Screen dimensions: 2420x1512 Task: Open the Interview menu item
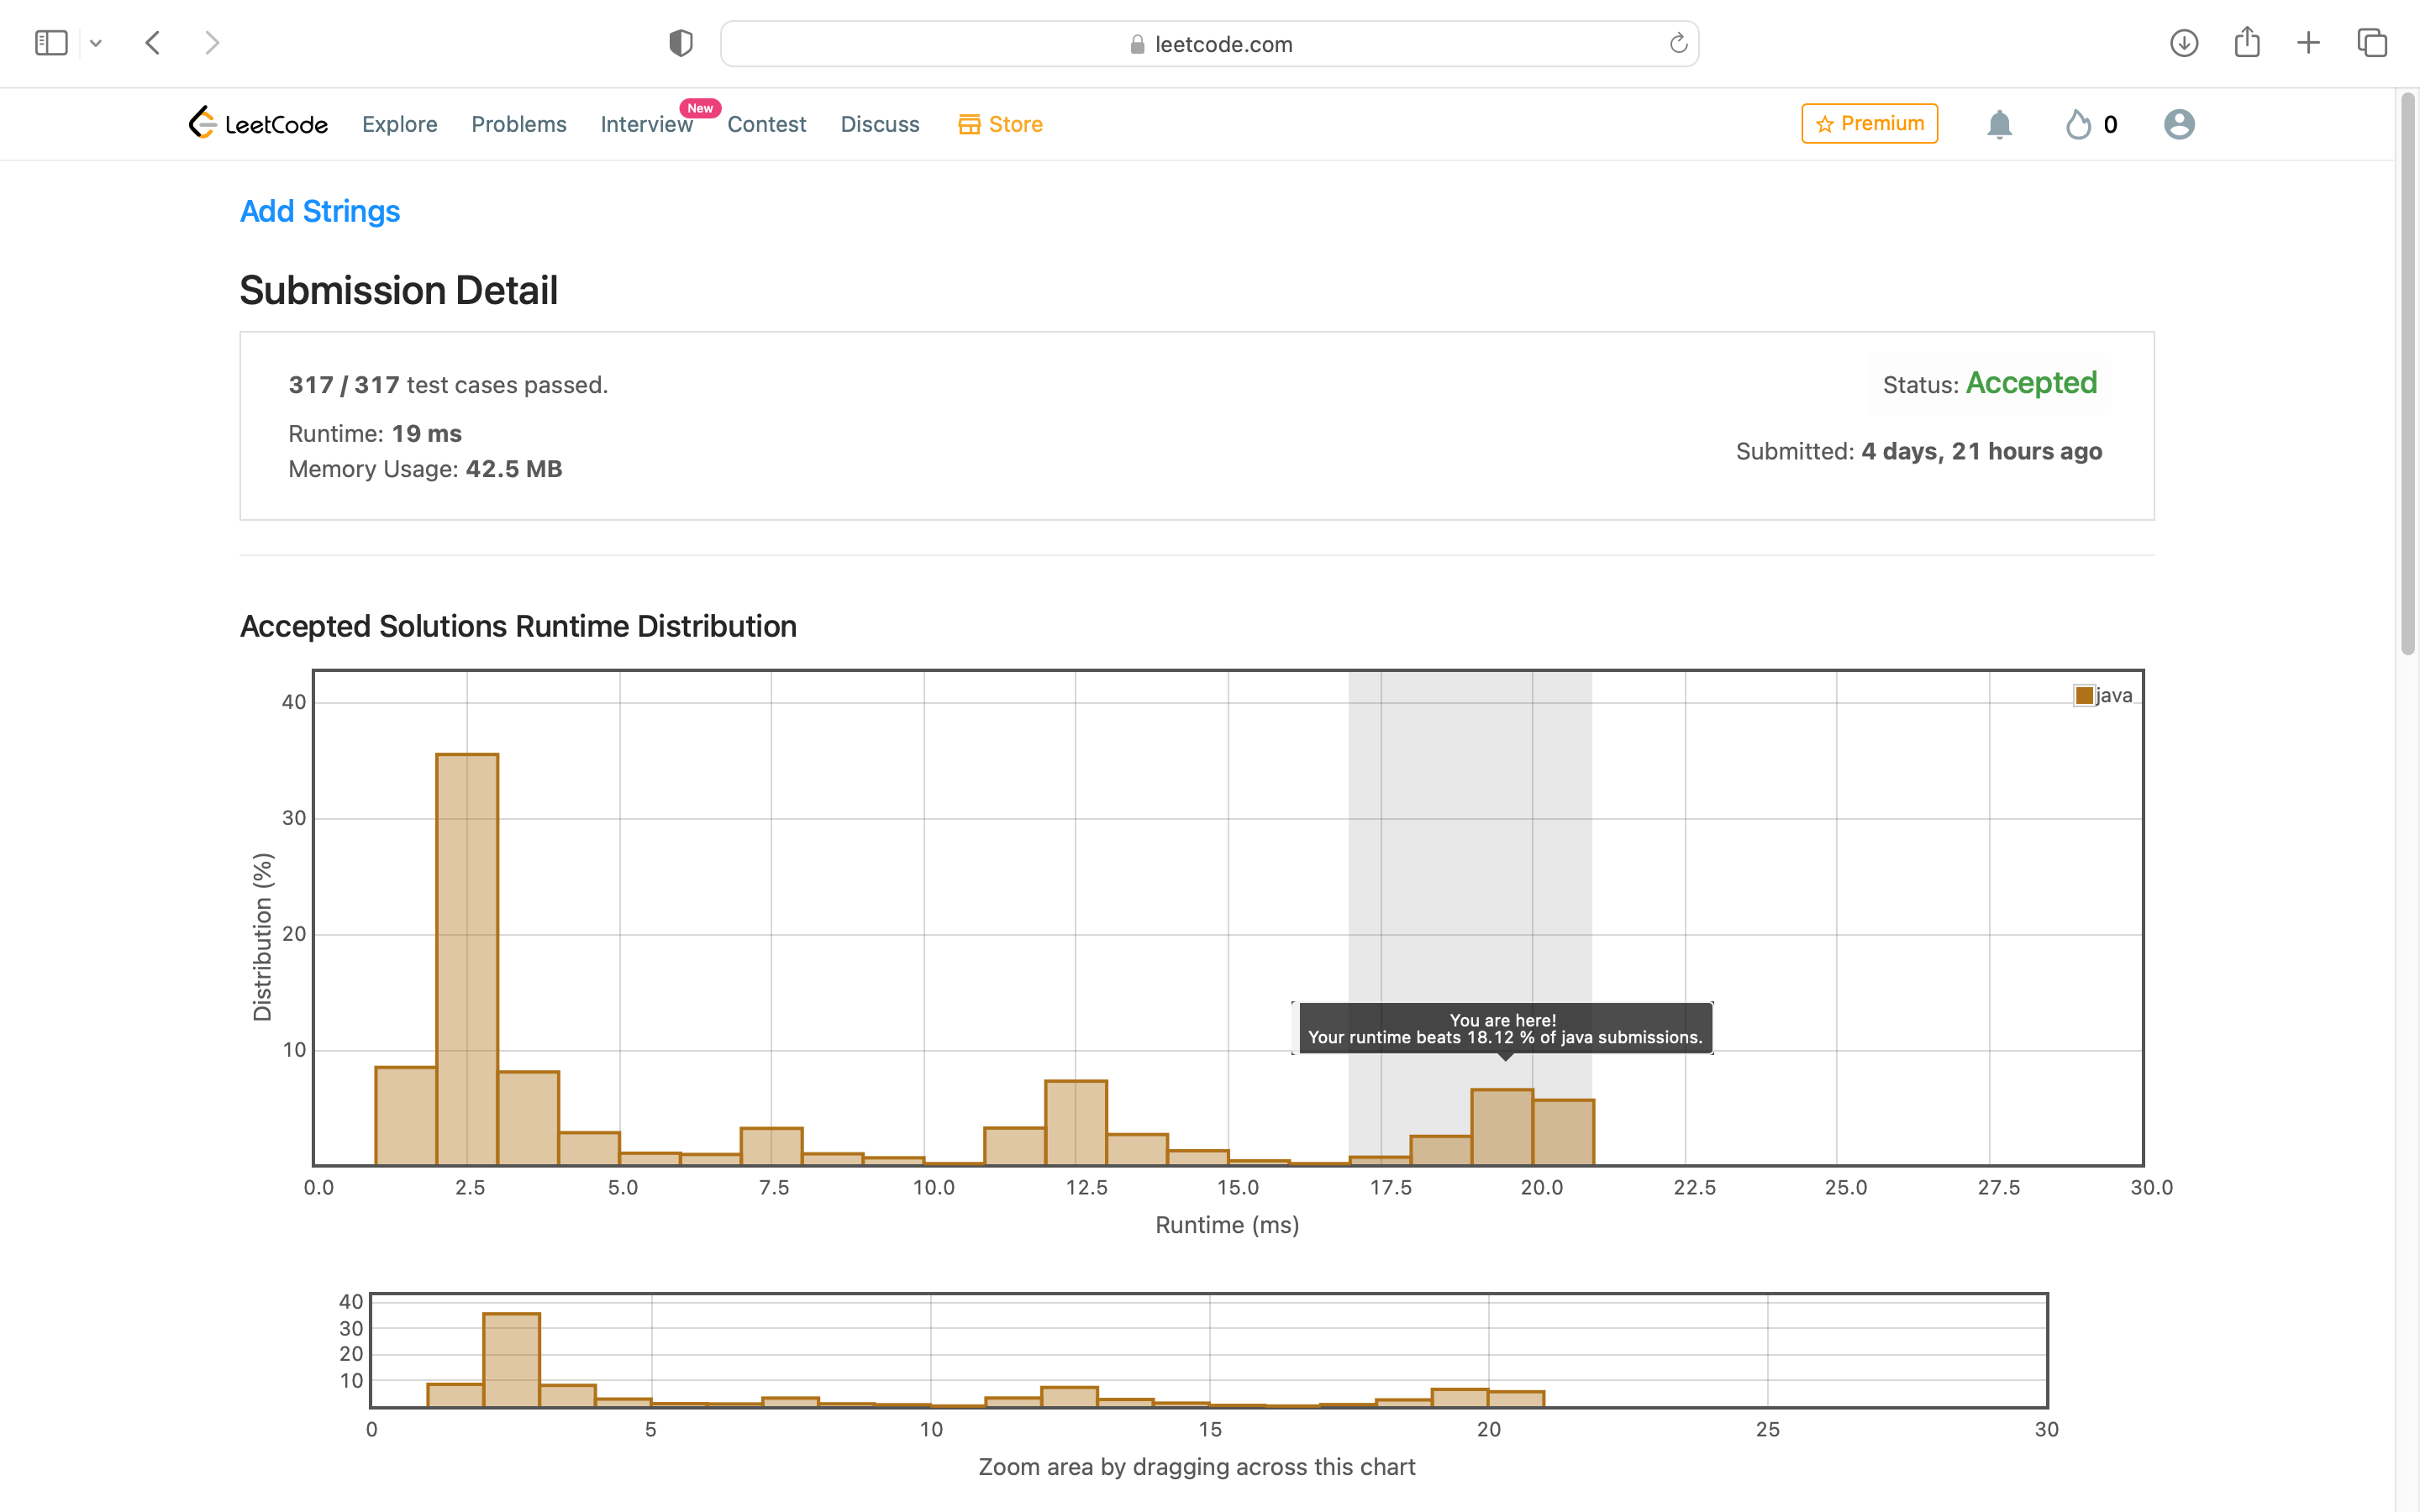(x=646, y=124)
